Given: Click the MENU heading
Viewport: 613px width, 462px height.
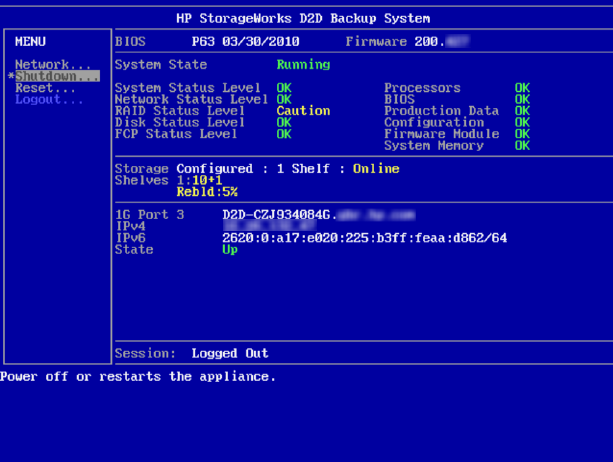Looking at the screenshot, I should point(30,41).
